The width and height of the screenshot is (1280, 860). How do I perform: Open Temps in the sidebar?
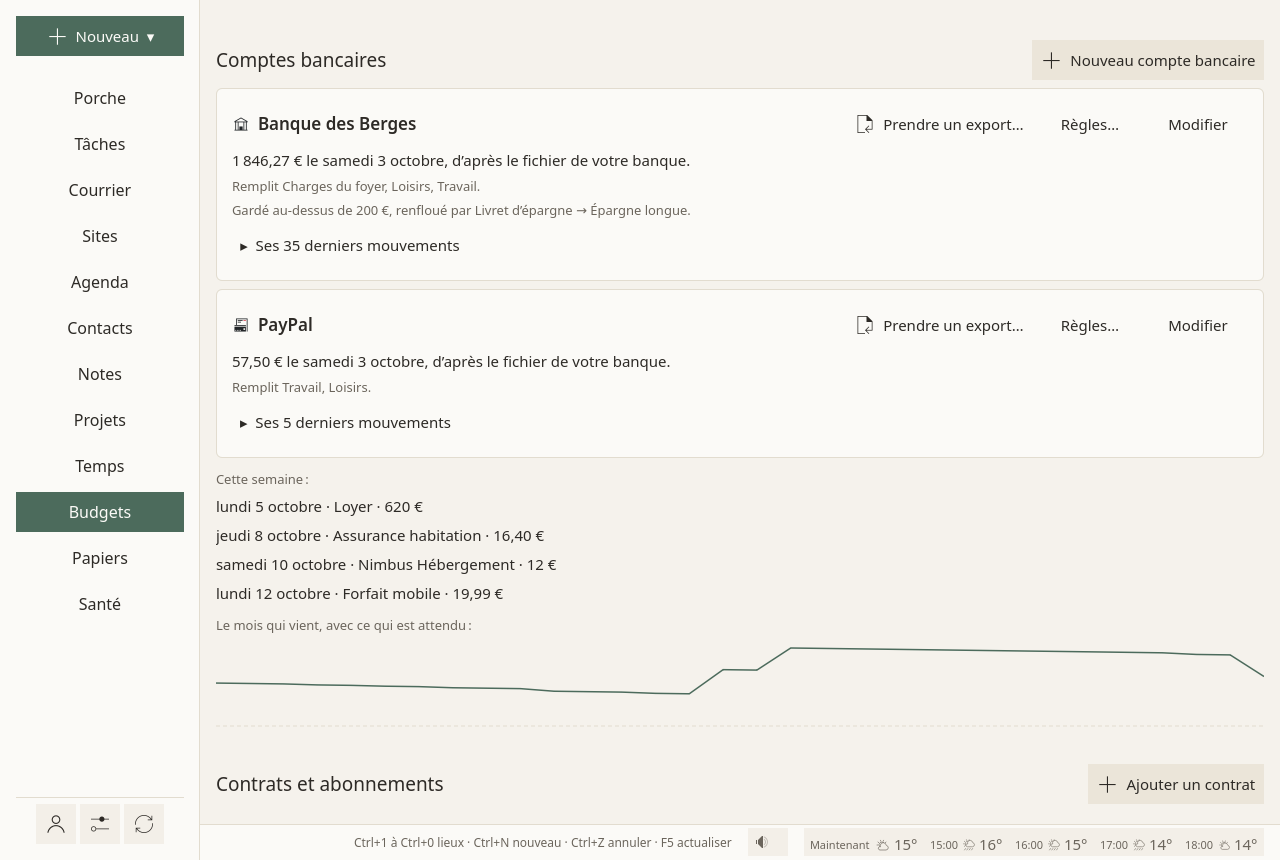tap(100, 466)
